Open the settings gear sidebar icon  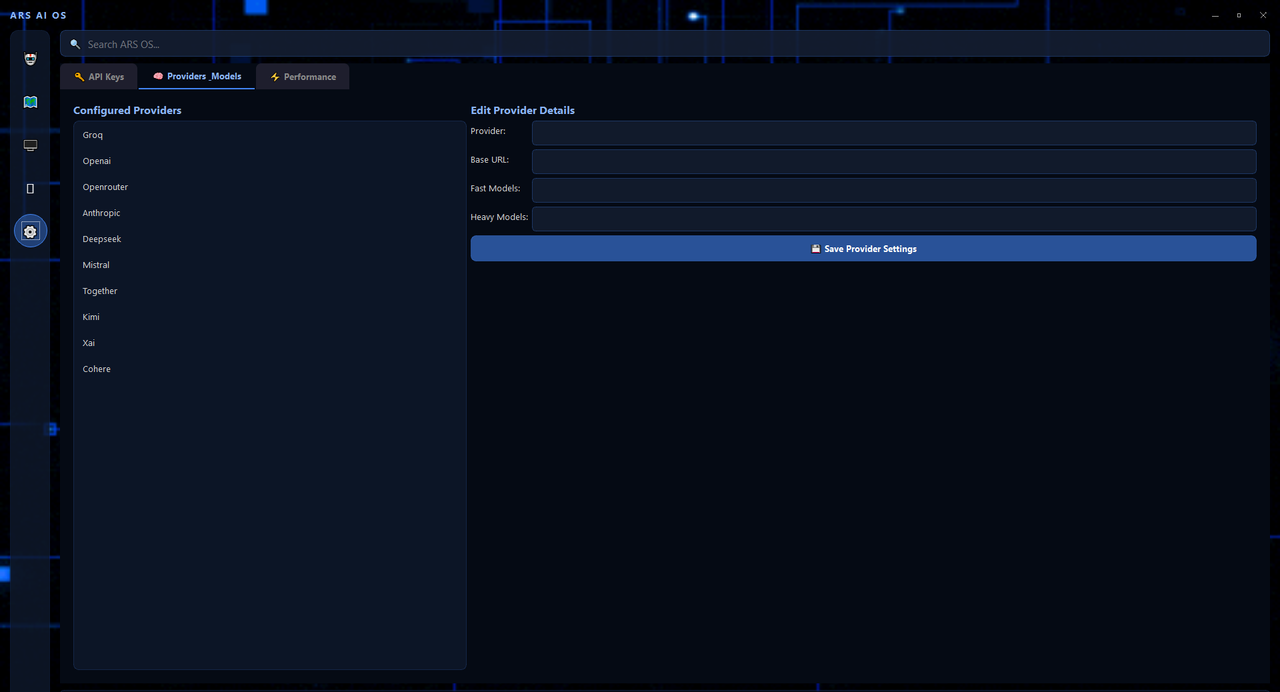point(30,232)
